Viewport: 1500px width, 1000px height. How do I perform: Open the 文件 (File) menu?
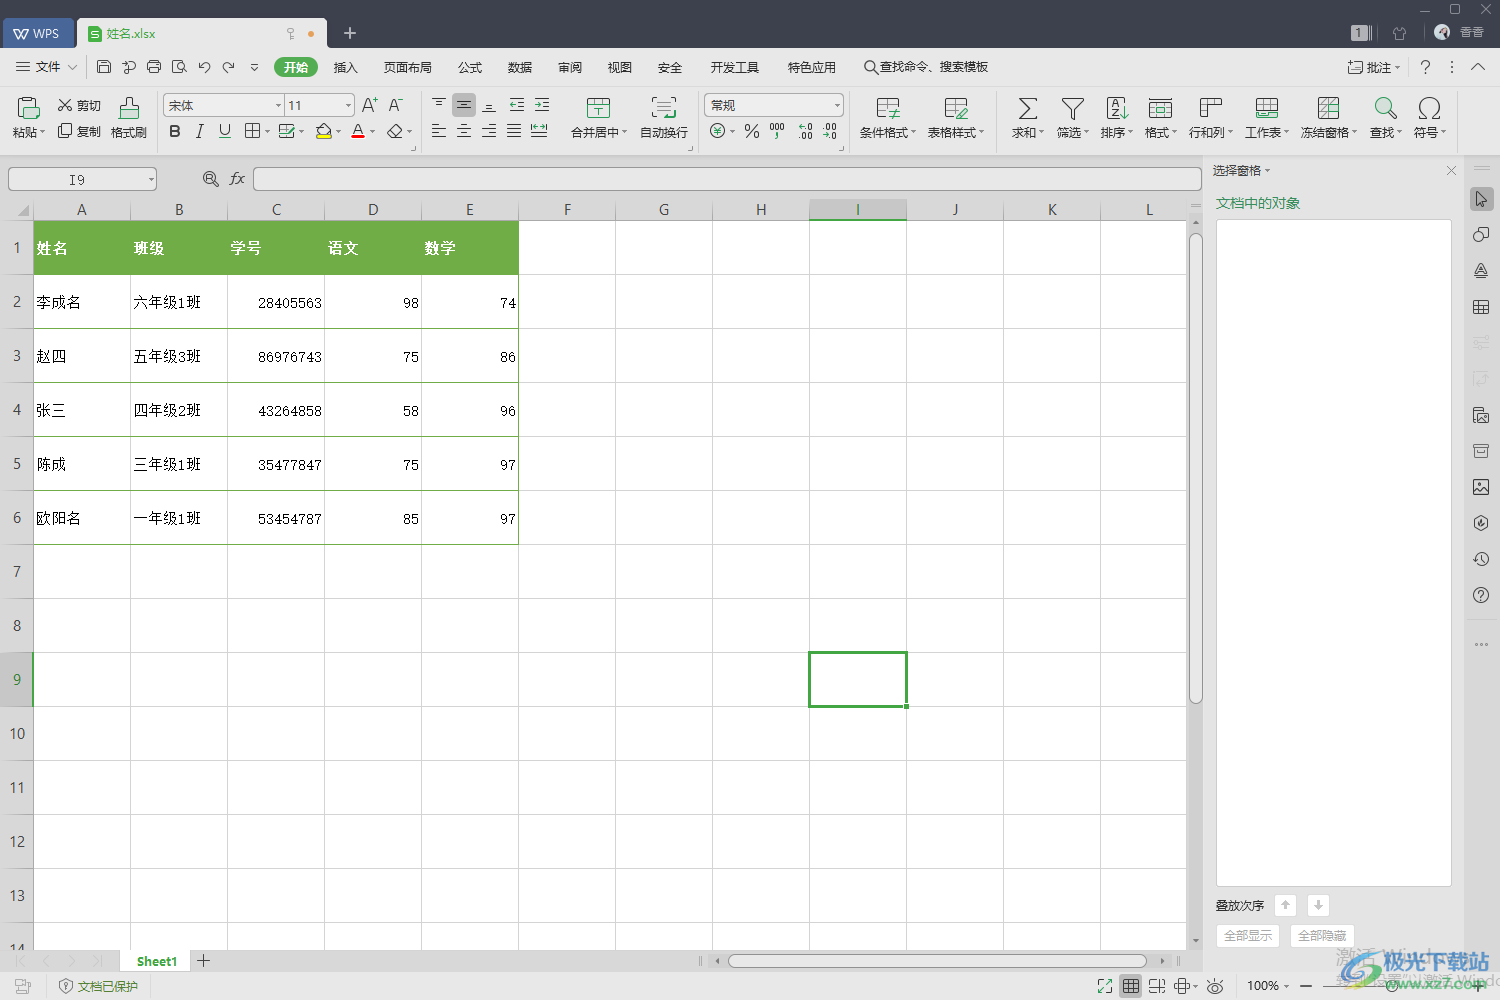pos(47,67)
